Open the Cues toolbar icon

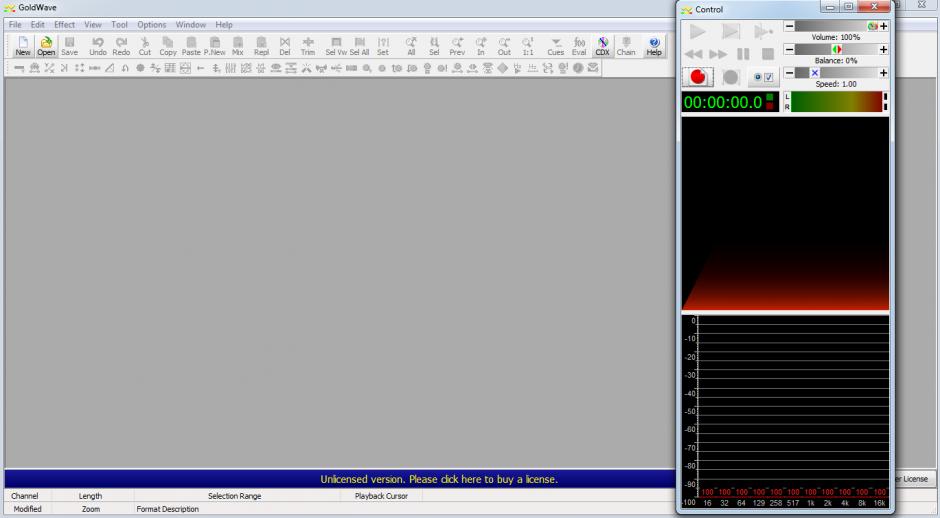point(556,46)
